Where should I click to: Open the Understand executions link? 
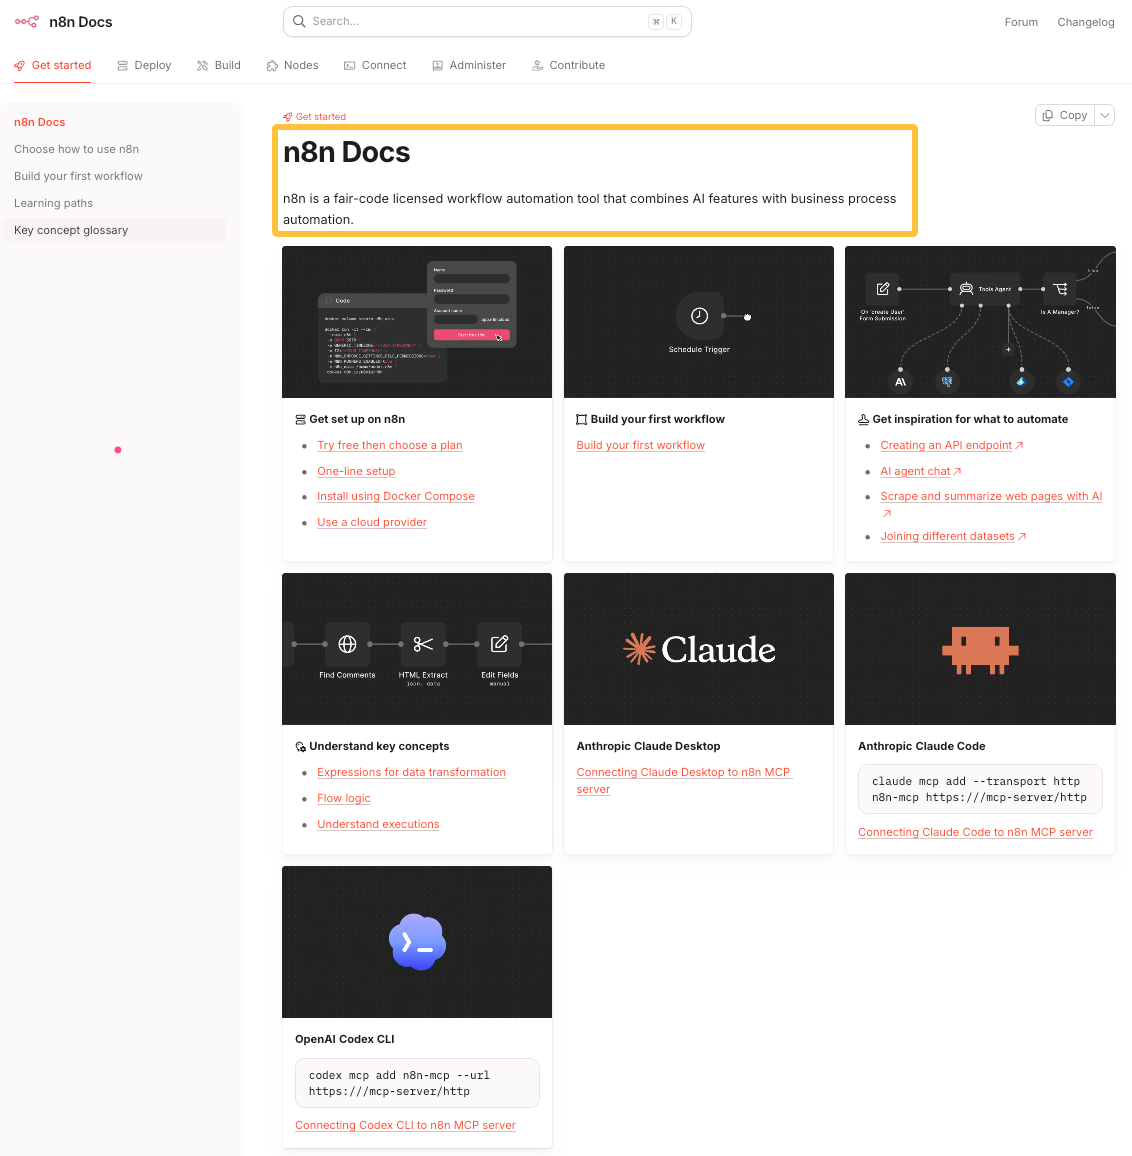point(378,824)
